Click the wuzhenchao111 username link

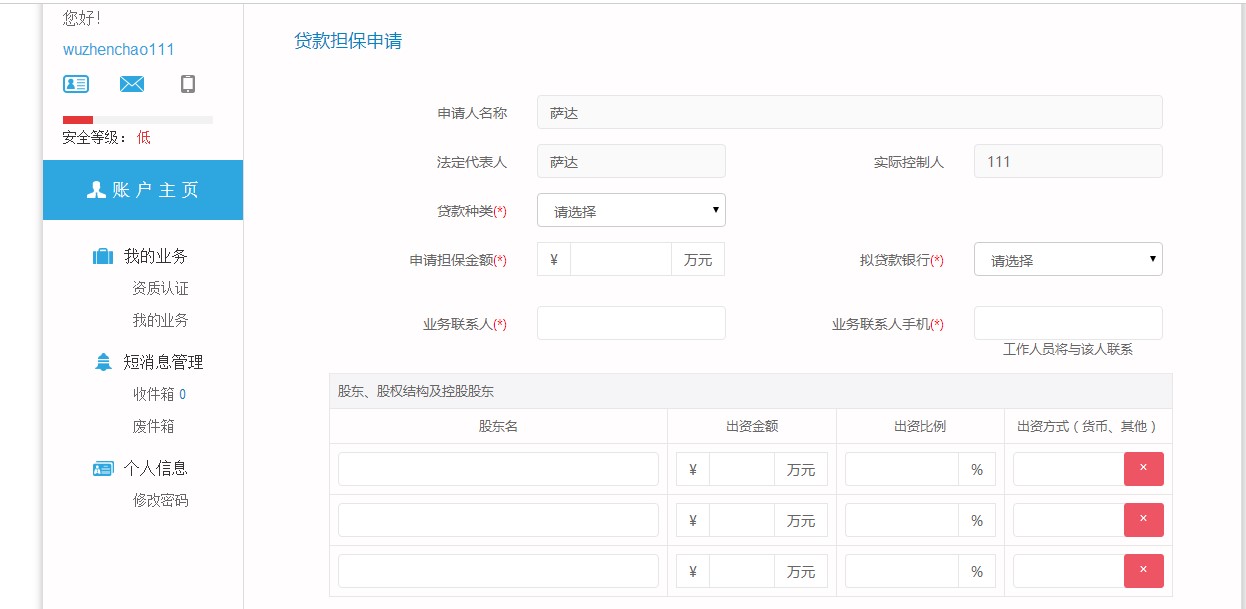pyautogui.click(x=119, y=50)
